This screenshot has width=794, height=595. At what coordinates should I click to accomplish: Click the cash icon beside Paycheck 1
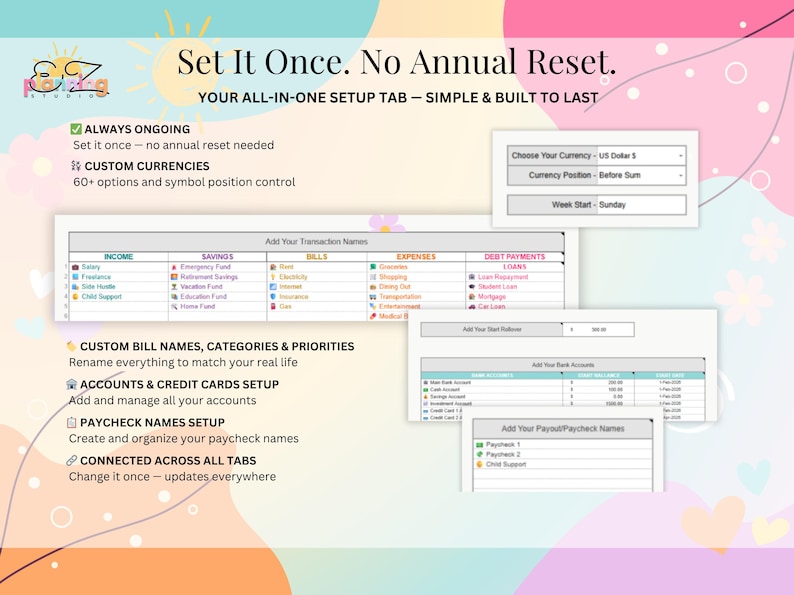point(480,445)
